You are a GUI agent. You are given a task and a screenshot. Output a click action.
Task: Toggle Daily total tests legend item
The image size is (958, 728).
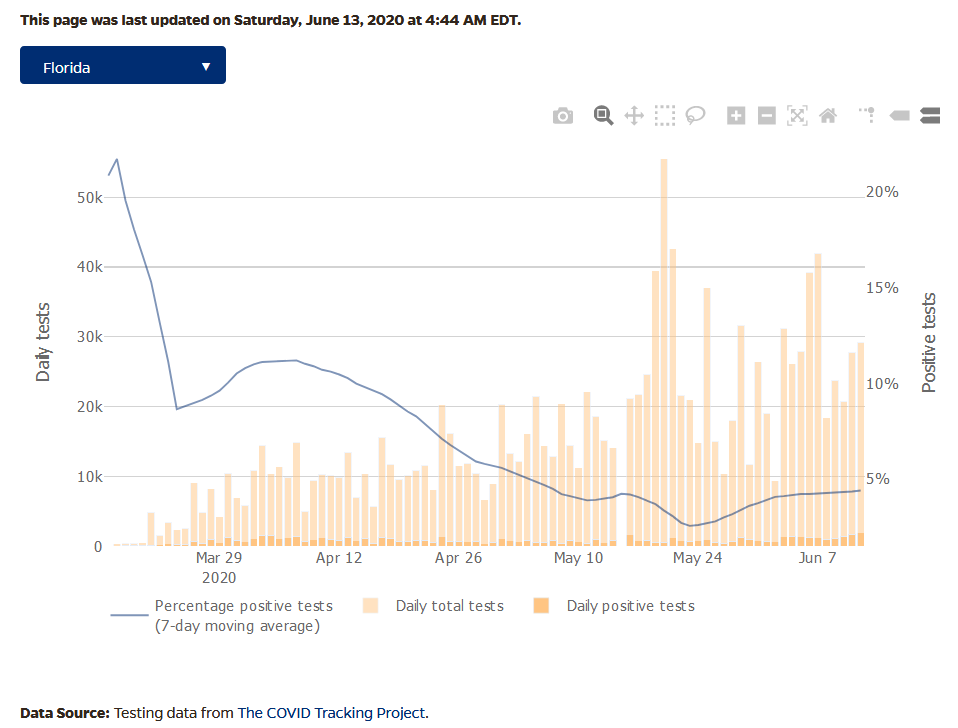(x=449, y=606)
